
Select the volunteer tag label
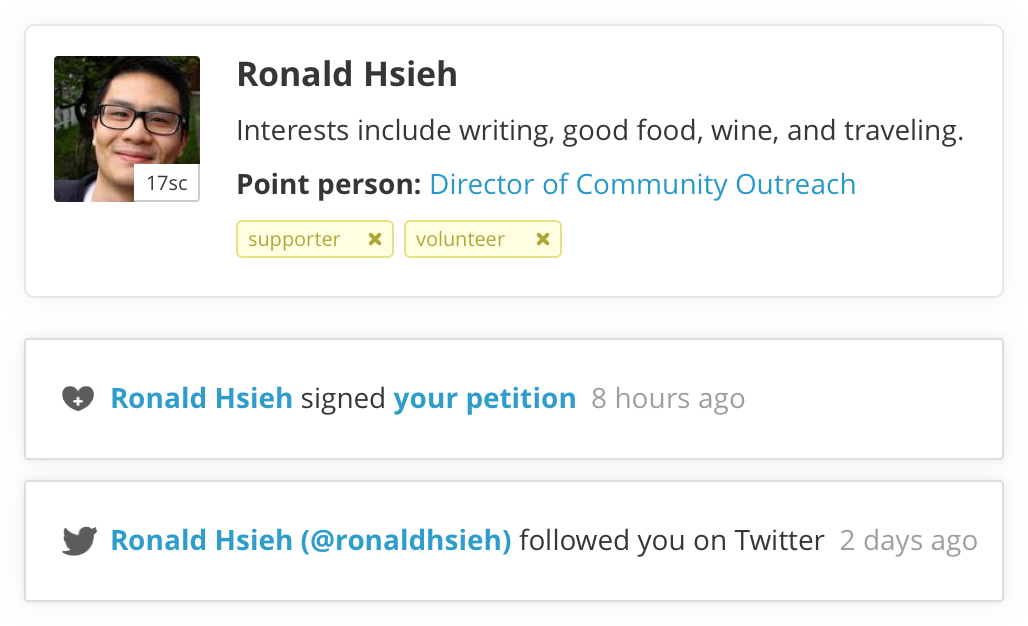460,239
